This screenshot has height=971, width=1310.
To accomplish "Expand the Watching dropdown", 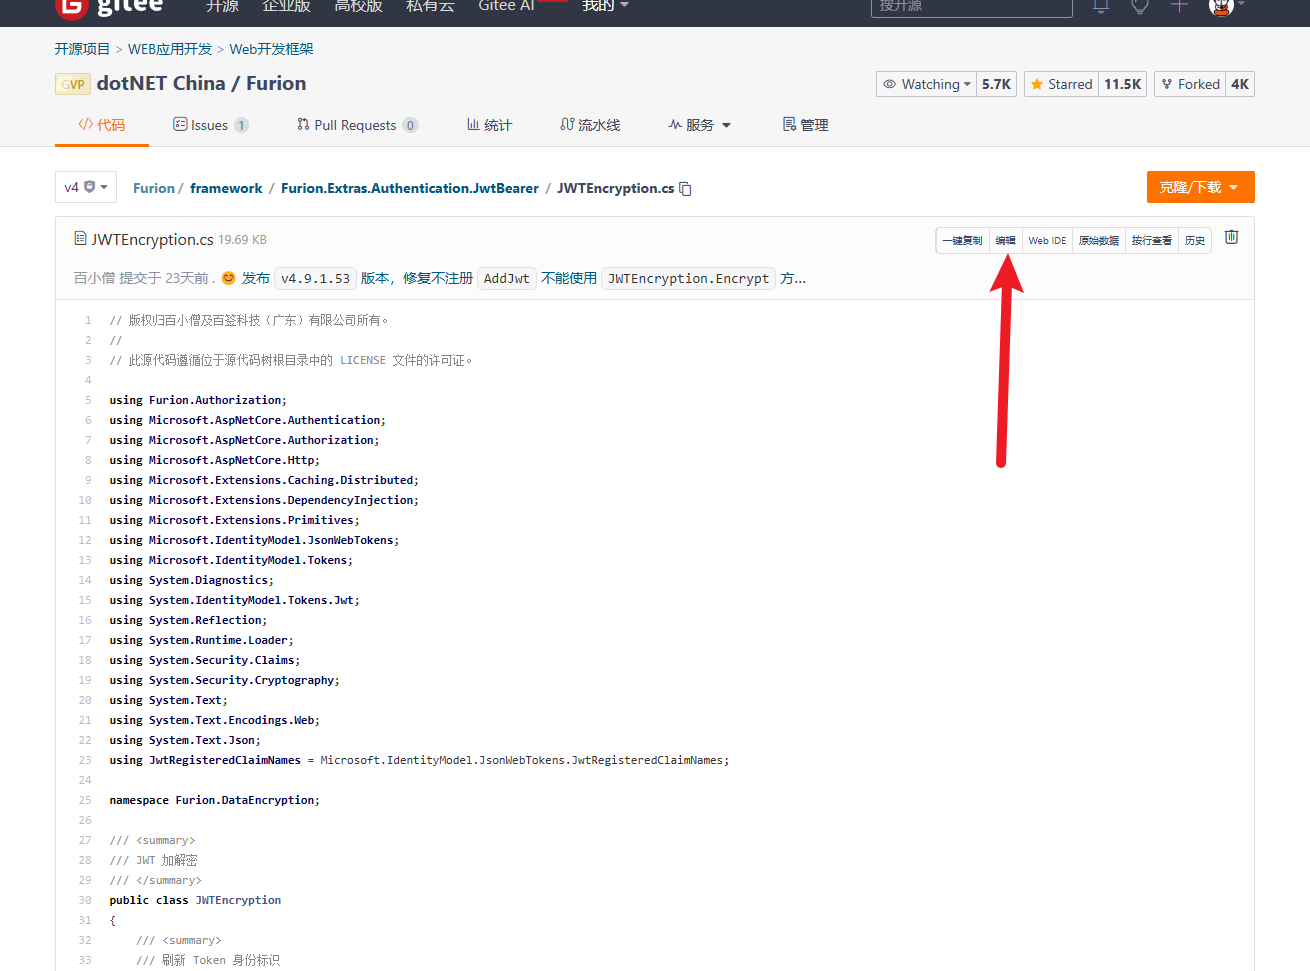I will (x=925, y=84).
